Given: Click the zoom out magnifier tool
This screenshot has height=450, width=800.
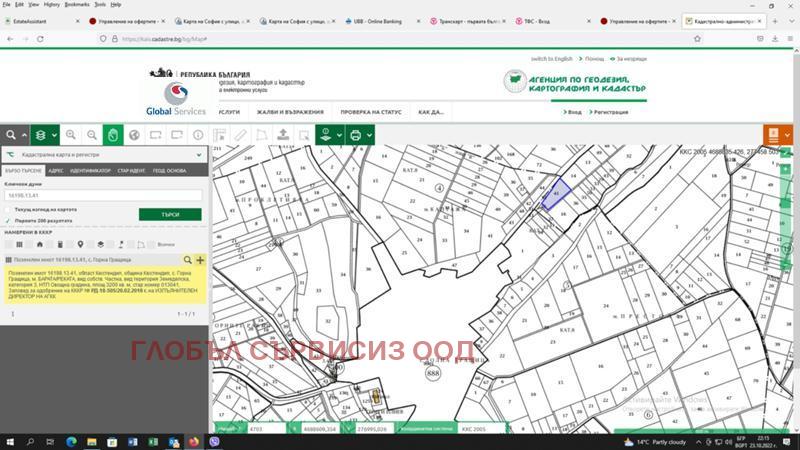Looking at the screenshot, I should click(92, 135).
